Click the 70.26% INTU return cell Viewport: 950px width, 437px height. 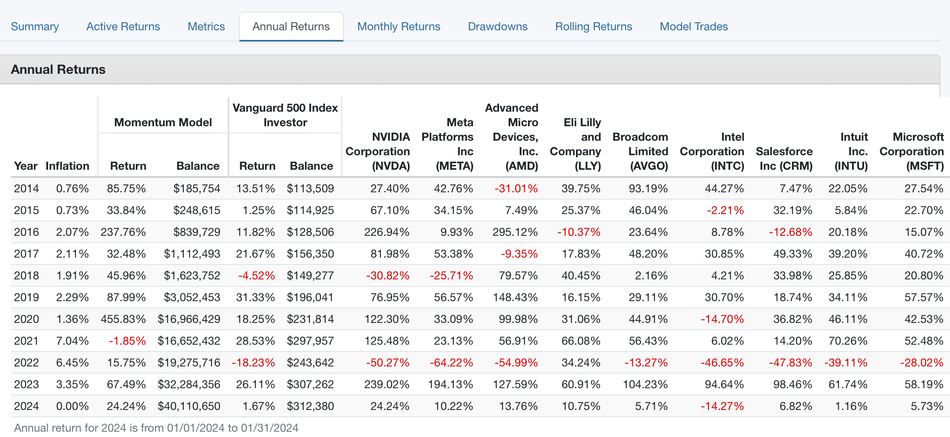click(x=849, y=341)
